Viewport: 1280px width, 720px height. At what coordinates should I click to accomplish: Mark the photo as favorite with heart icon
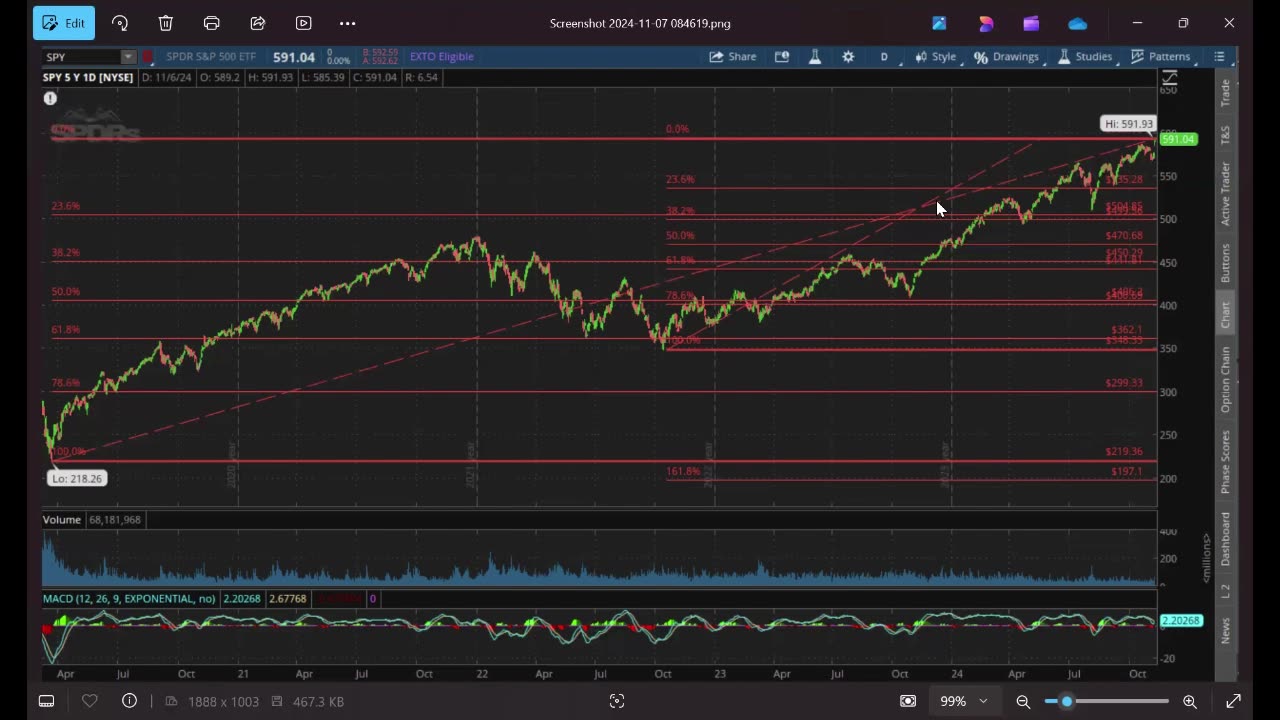[89, 701]
